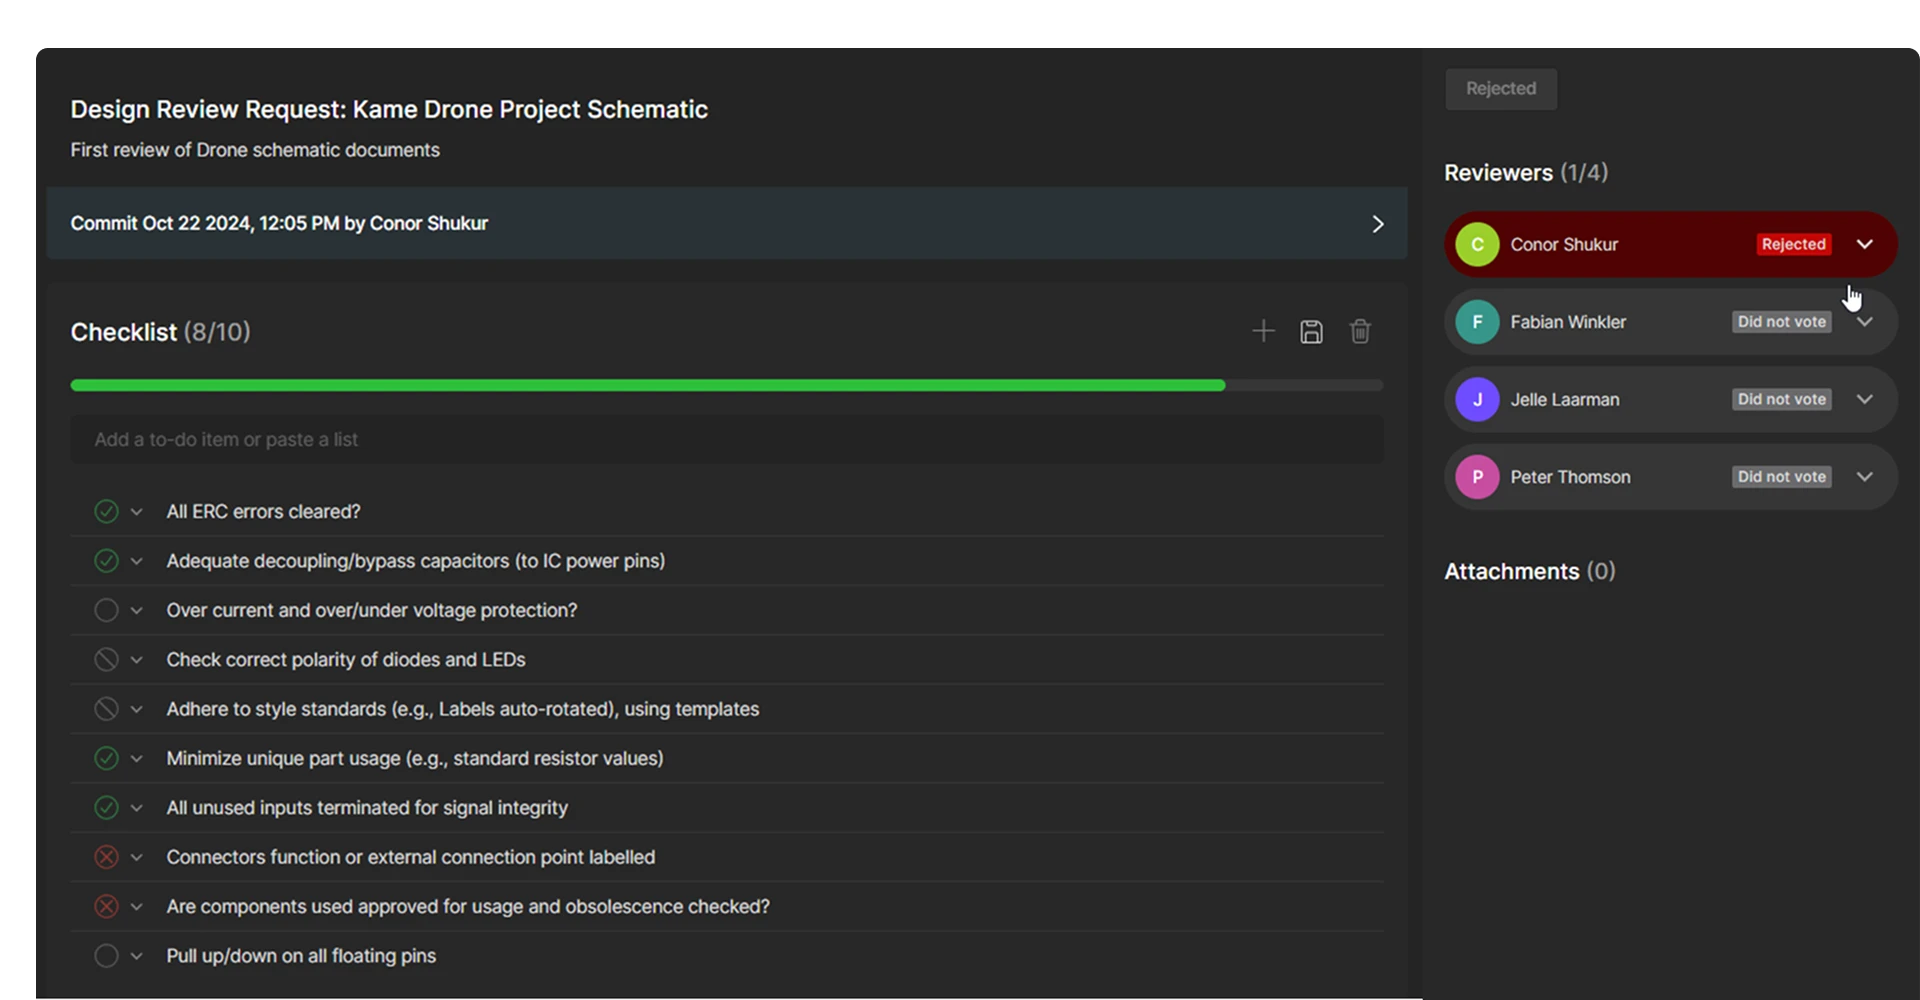1920x1000 pixels.
Task: Expand Fabian Winkler's reviewer details
Action: [x=1865, y=322]
